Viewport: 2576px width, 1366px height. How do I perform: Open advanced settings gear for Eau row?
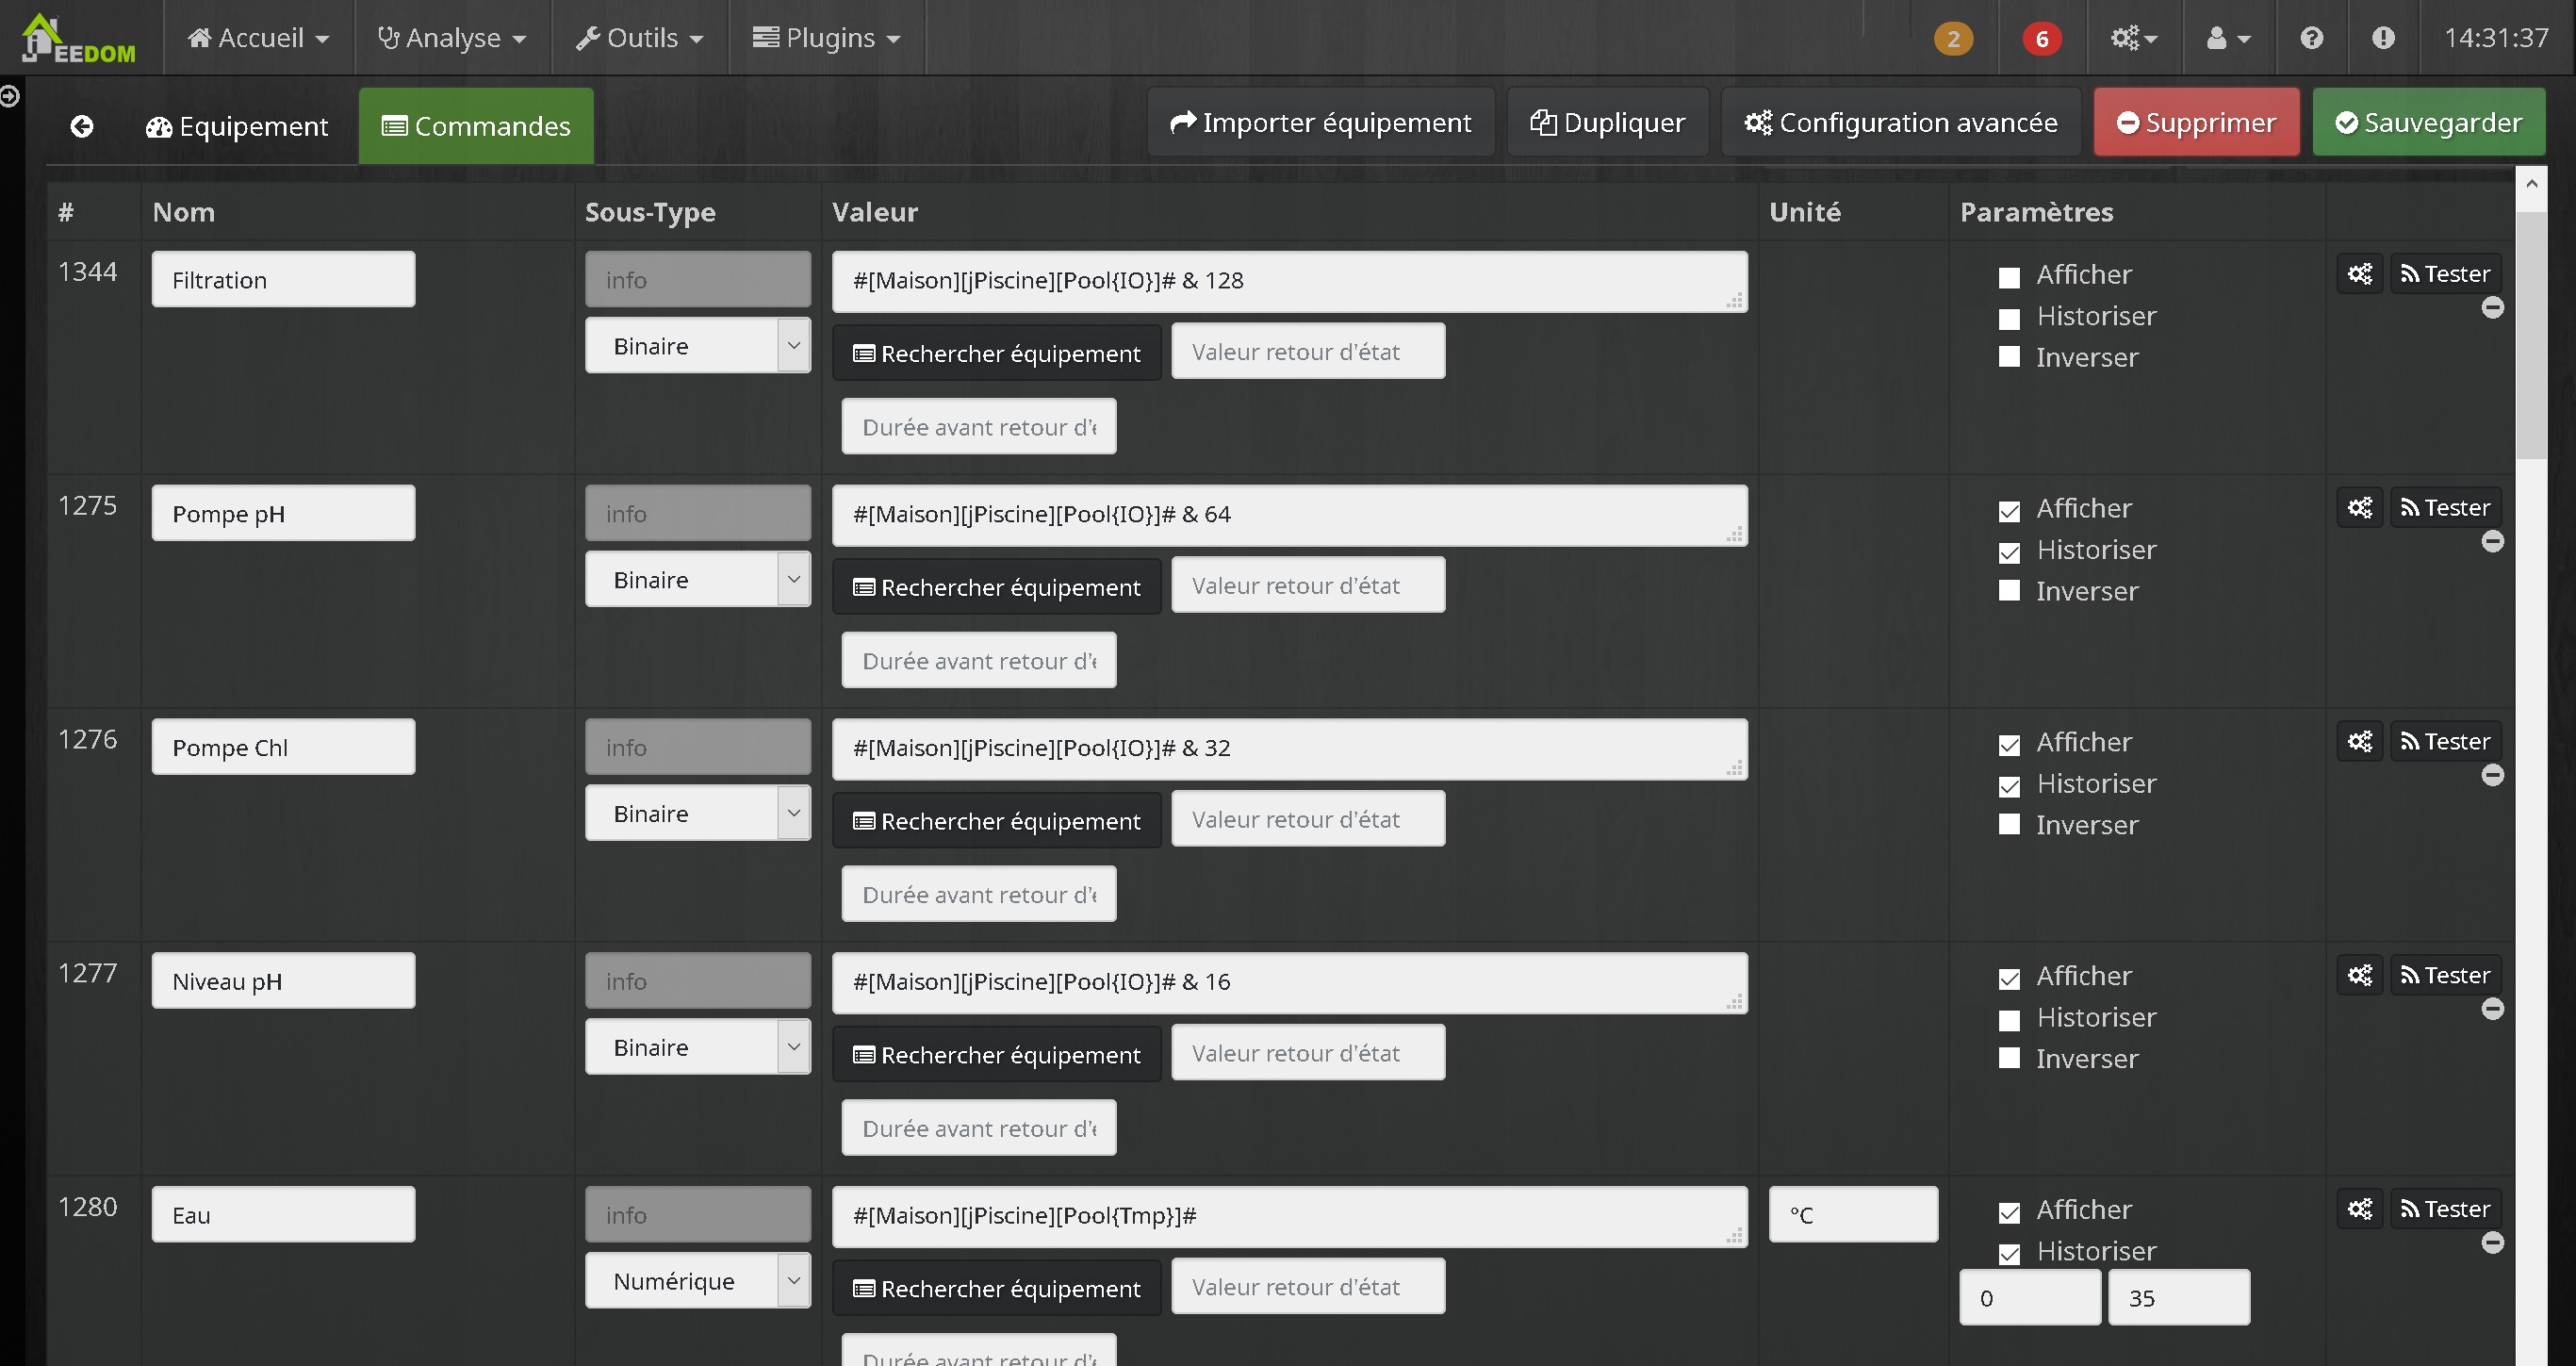(x=2360, y=1209)
